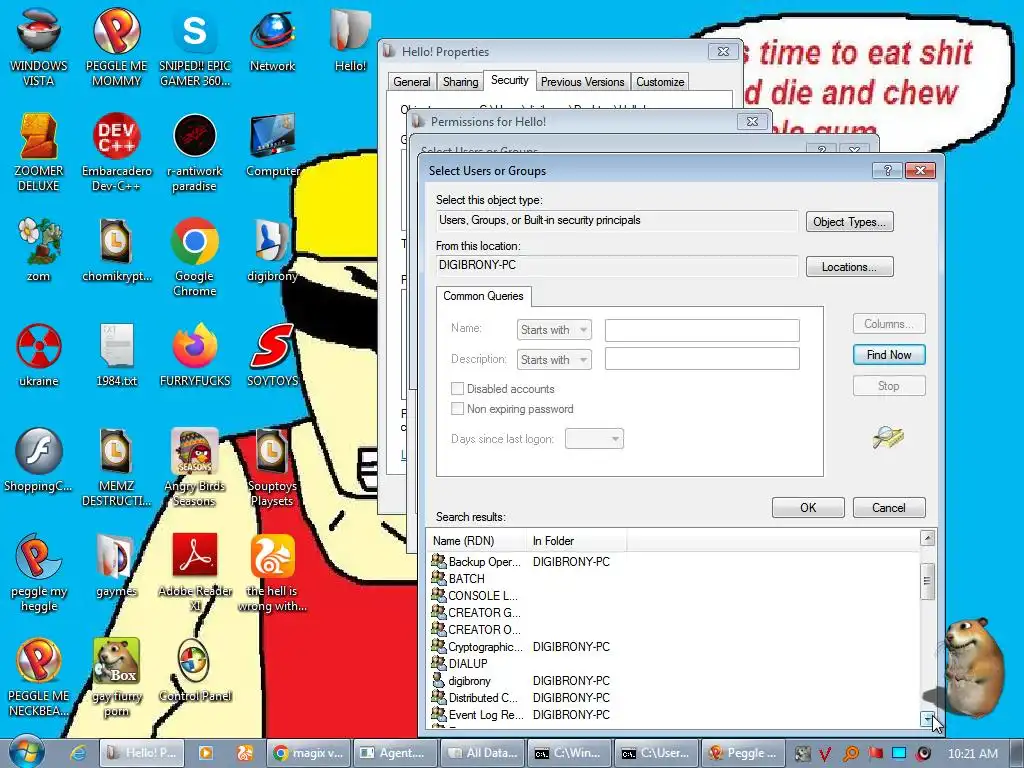Click the Locations... button
Image resolution: width=1024 pixels, height=768 pixels.
click(849, 267)
